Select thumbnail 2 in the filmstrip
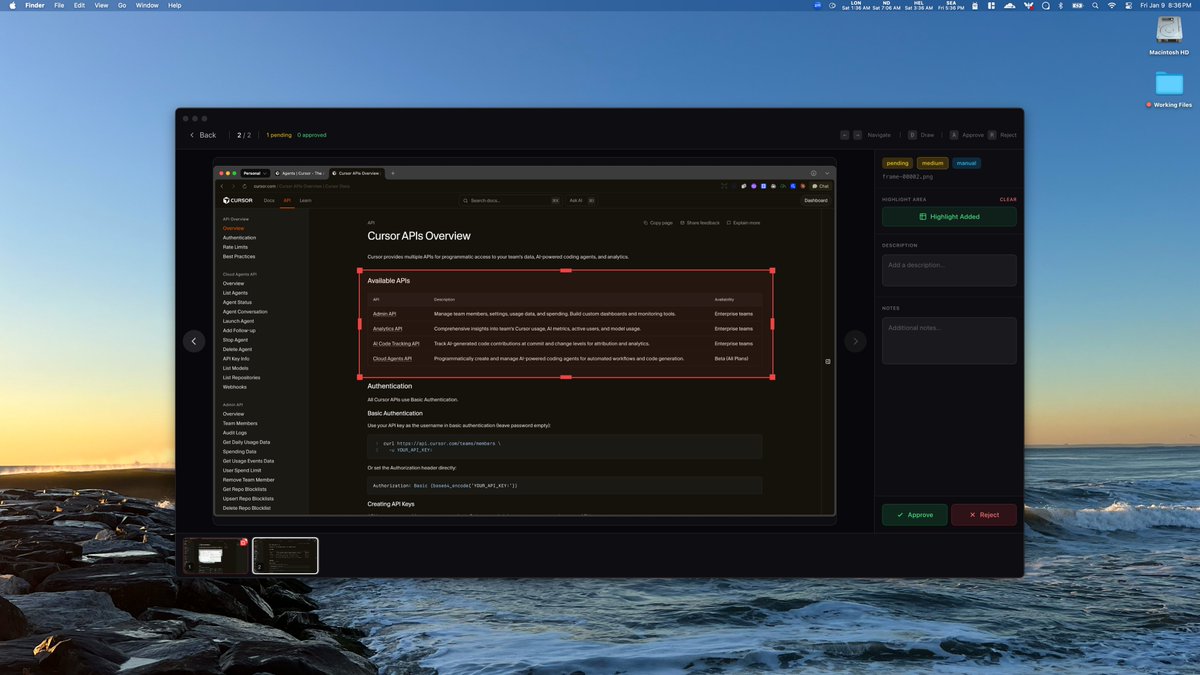This screenshot has height=675, width=1200. tap(285, 556)
